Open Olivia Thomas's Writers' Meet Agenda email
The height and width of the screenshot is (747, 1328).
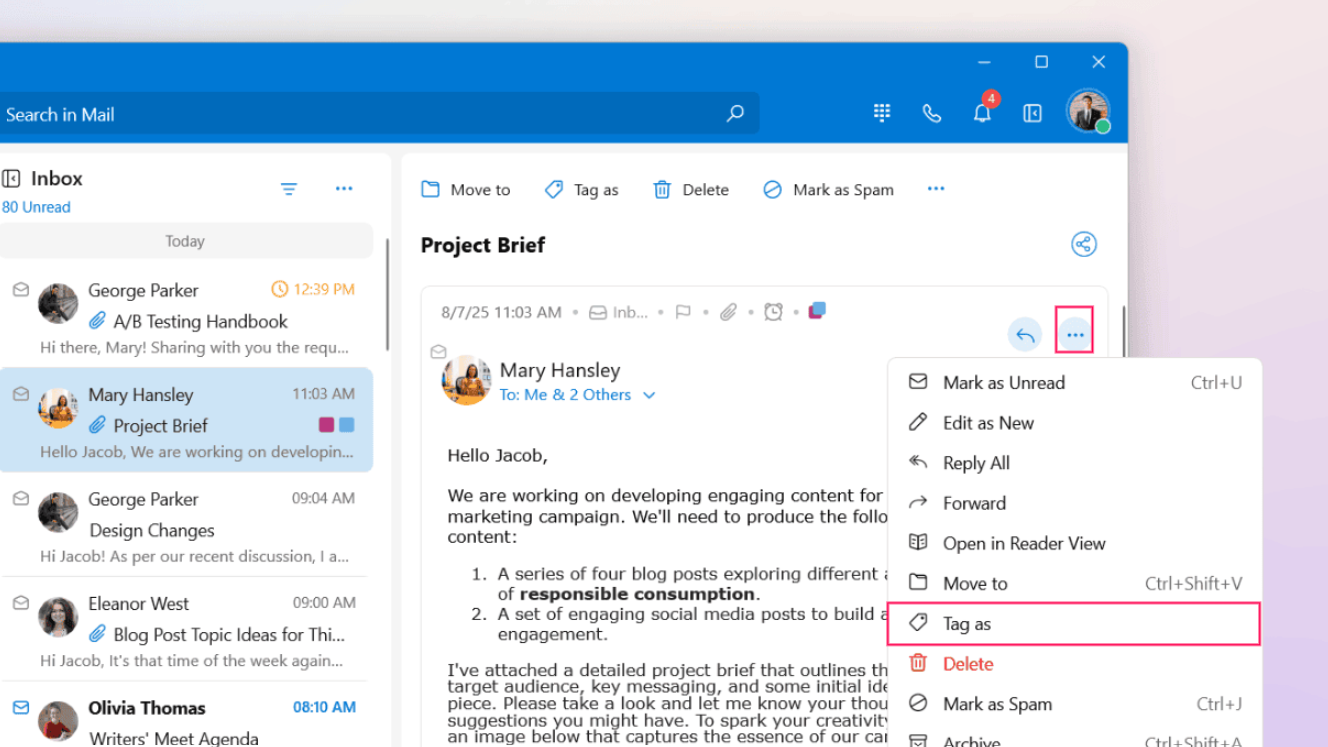click(186, 716)
